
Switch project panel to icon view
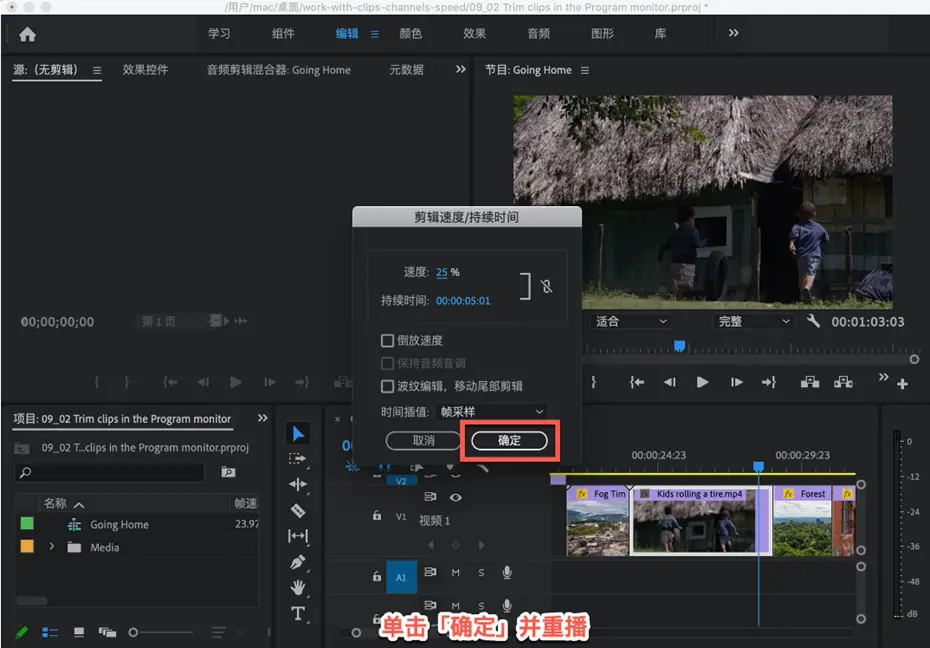point(78,633)
